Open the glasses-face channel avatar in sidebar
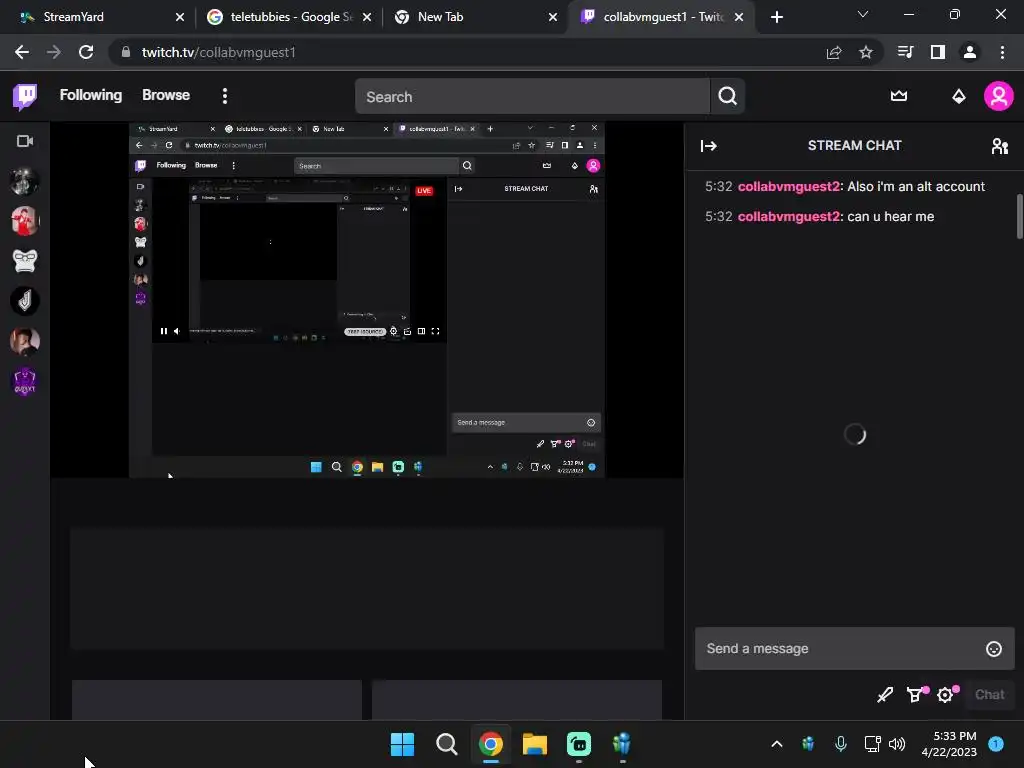Image resolution: width=1024 pixels, height=768 pixels. (25, 261)
